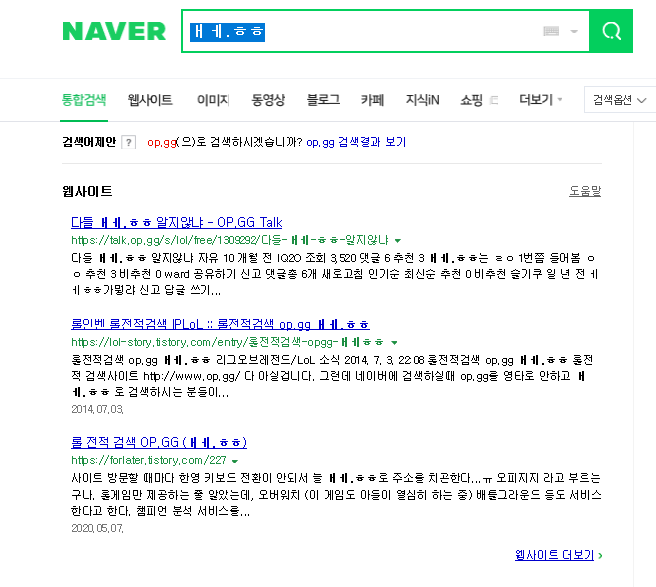Open the 검색옵션 dropdown
This screenshot has width=656, height=587.
(620, 100)
